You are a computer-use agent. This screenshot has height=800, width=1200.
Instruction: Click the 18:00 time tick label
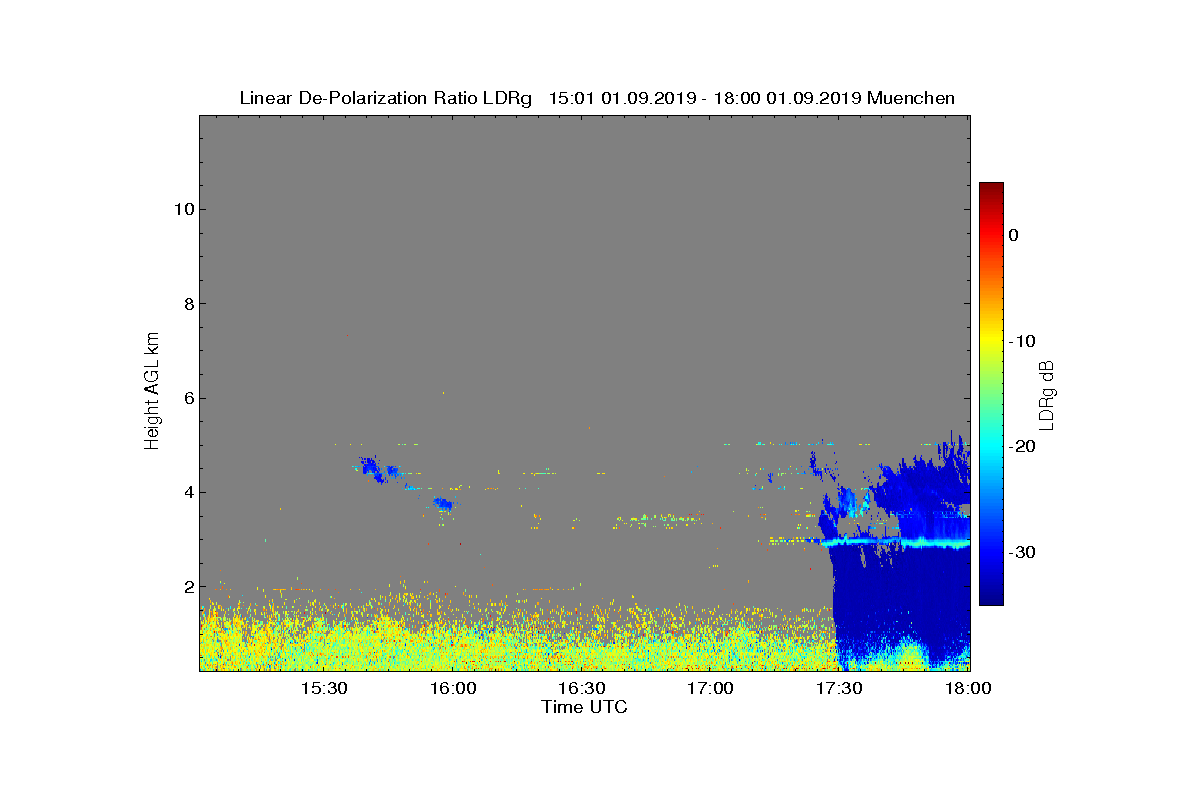pos(968,689)
